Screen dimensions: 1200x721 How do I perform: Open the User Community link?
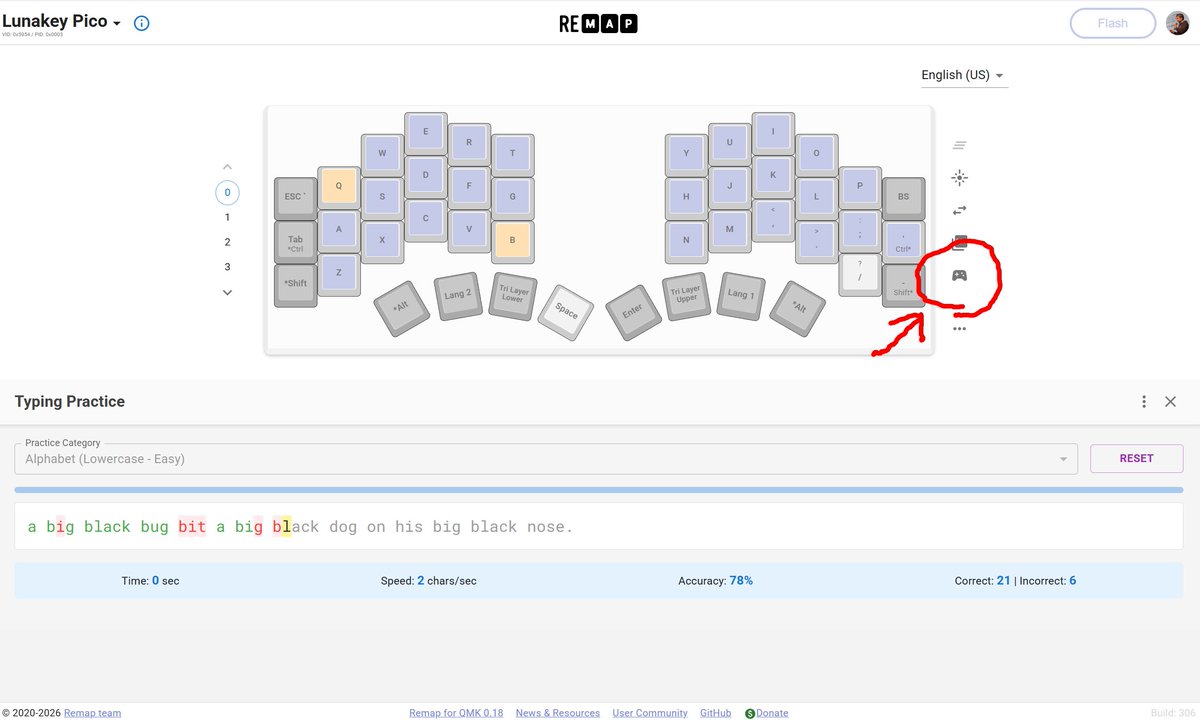(650, 713)
